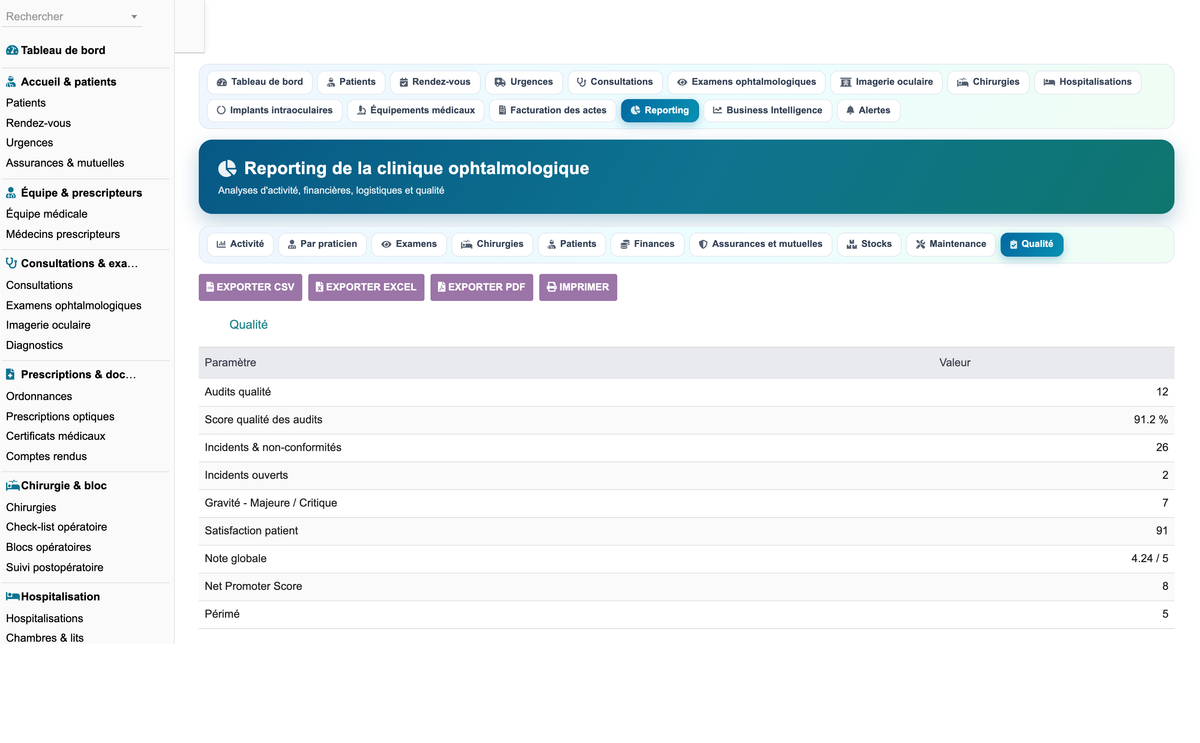Viewport: 1200px width, 743px height.
Task: Open the Chirurgies report sub-tab
Action: pyautogui.click(x=492, y=244)
